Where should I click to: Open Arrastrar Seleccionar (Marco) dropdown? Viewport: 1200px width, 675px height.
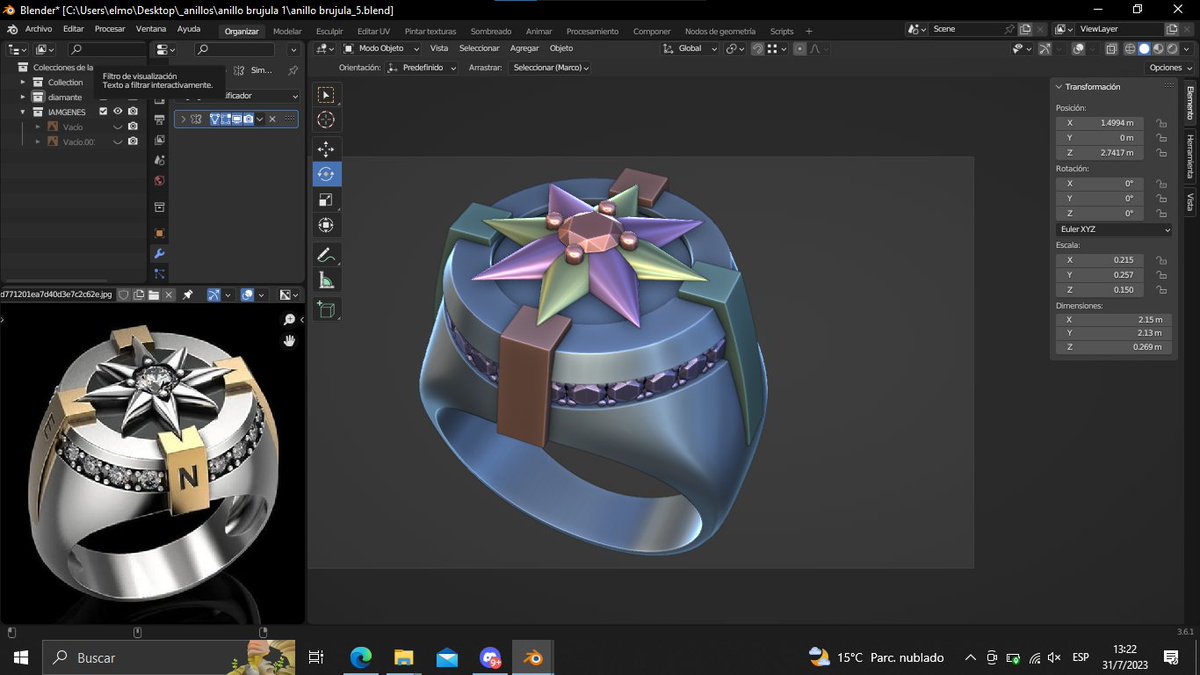click(x=550, y=68)
